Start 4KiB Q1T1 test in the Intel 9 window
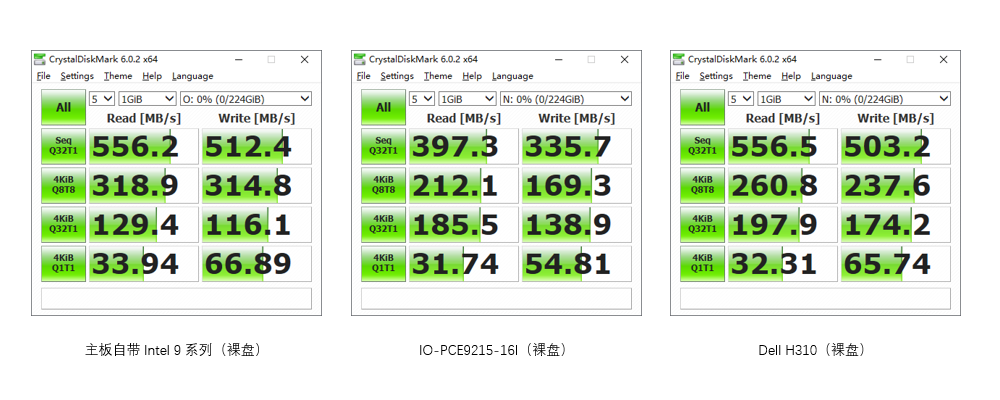1000x400 pixels. (64, 263)
